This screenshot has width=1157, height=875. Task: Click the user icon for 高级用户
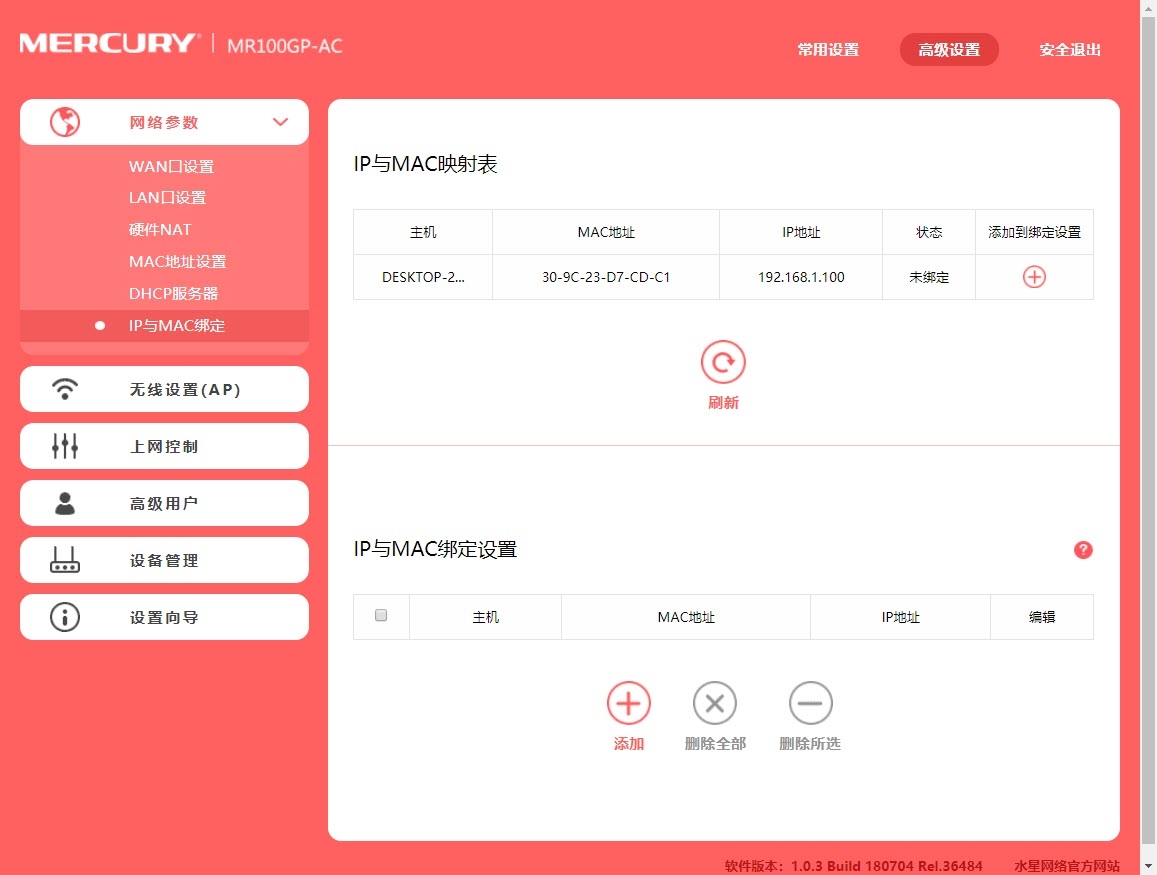click(65, 503)
